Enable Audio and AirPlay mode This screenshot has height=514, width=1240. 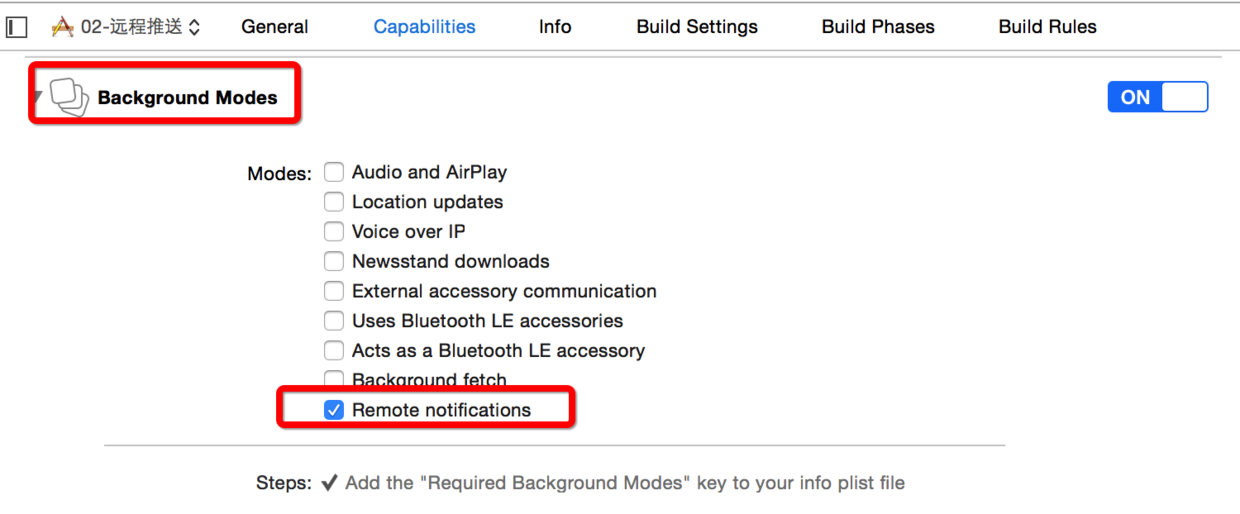tap(334, 172)
